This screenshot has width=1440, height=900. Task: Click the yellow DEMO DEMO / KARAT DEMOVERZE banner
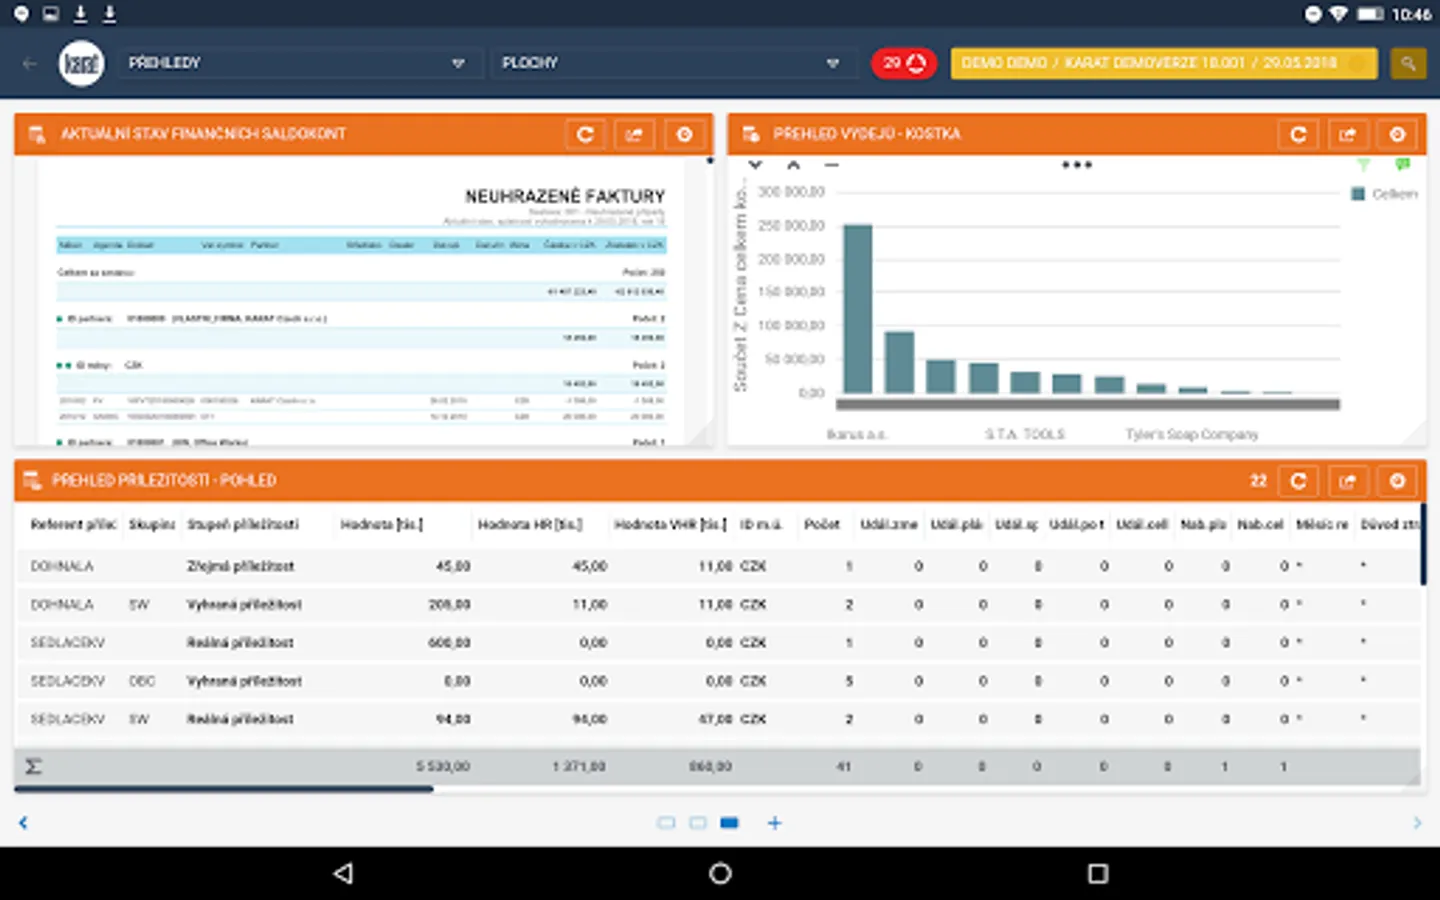[1163, 62]
